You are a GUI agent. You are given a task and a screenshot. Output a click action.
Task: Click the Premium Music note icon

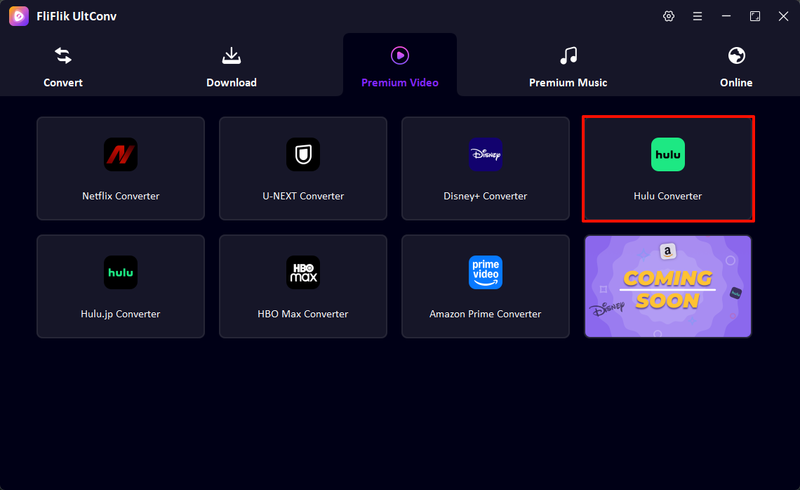pyautogui.click(x=568, y=56)
